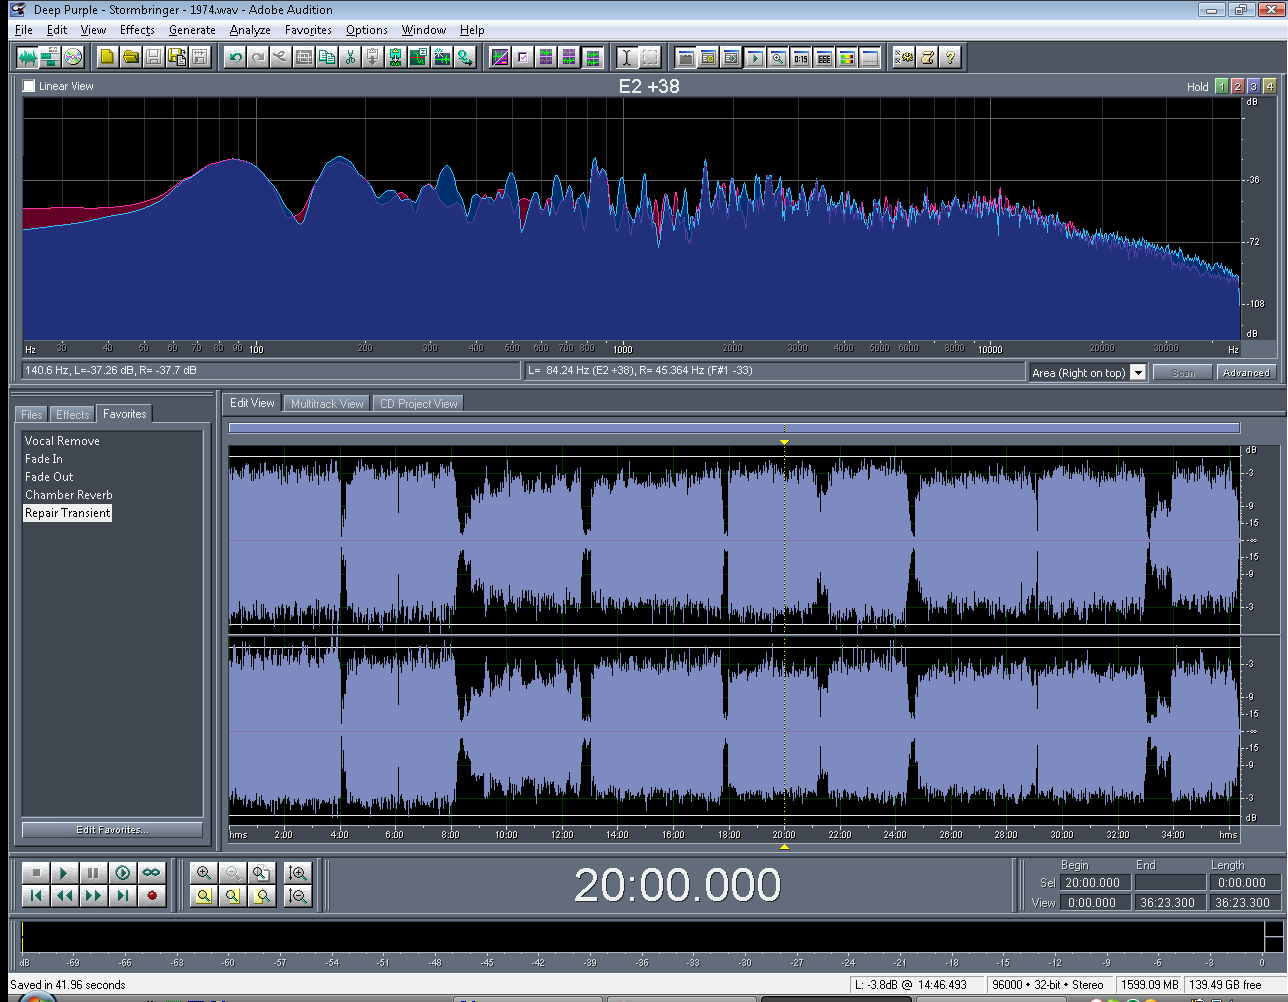Click the Paste clipboard icon
1288x1002 pixels.
coord(373,57)
